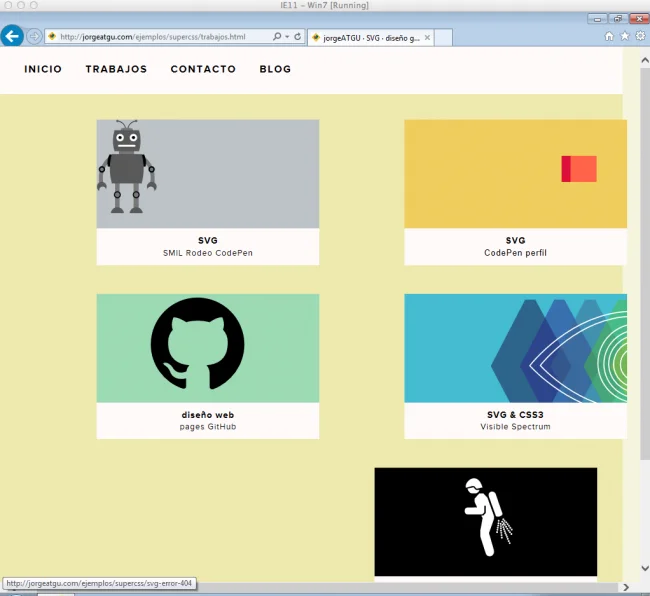
Task: Open the robot SVG thumbnail
Action: coord(208,174)
